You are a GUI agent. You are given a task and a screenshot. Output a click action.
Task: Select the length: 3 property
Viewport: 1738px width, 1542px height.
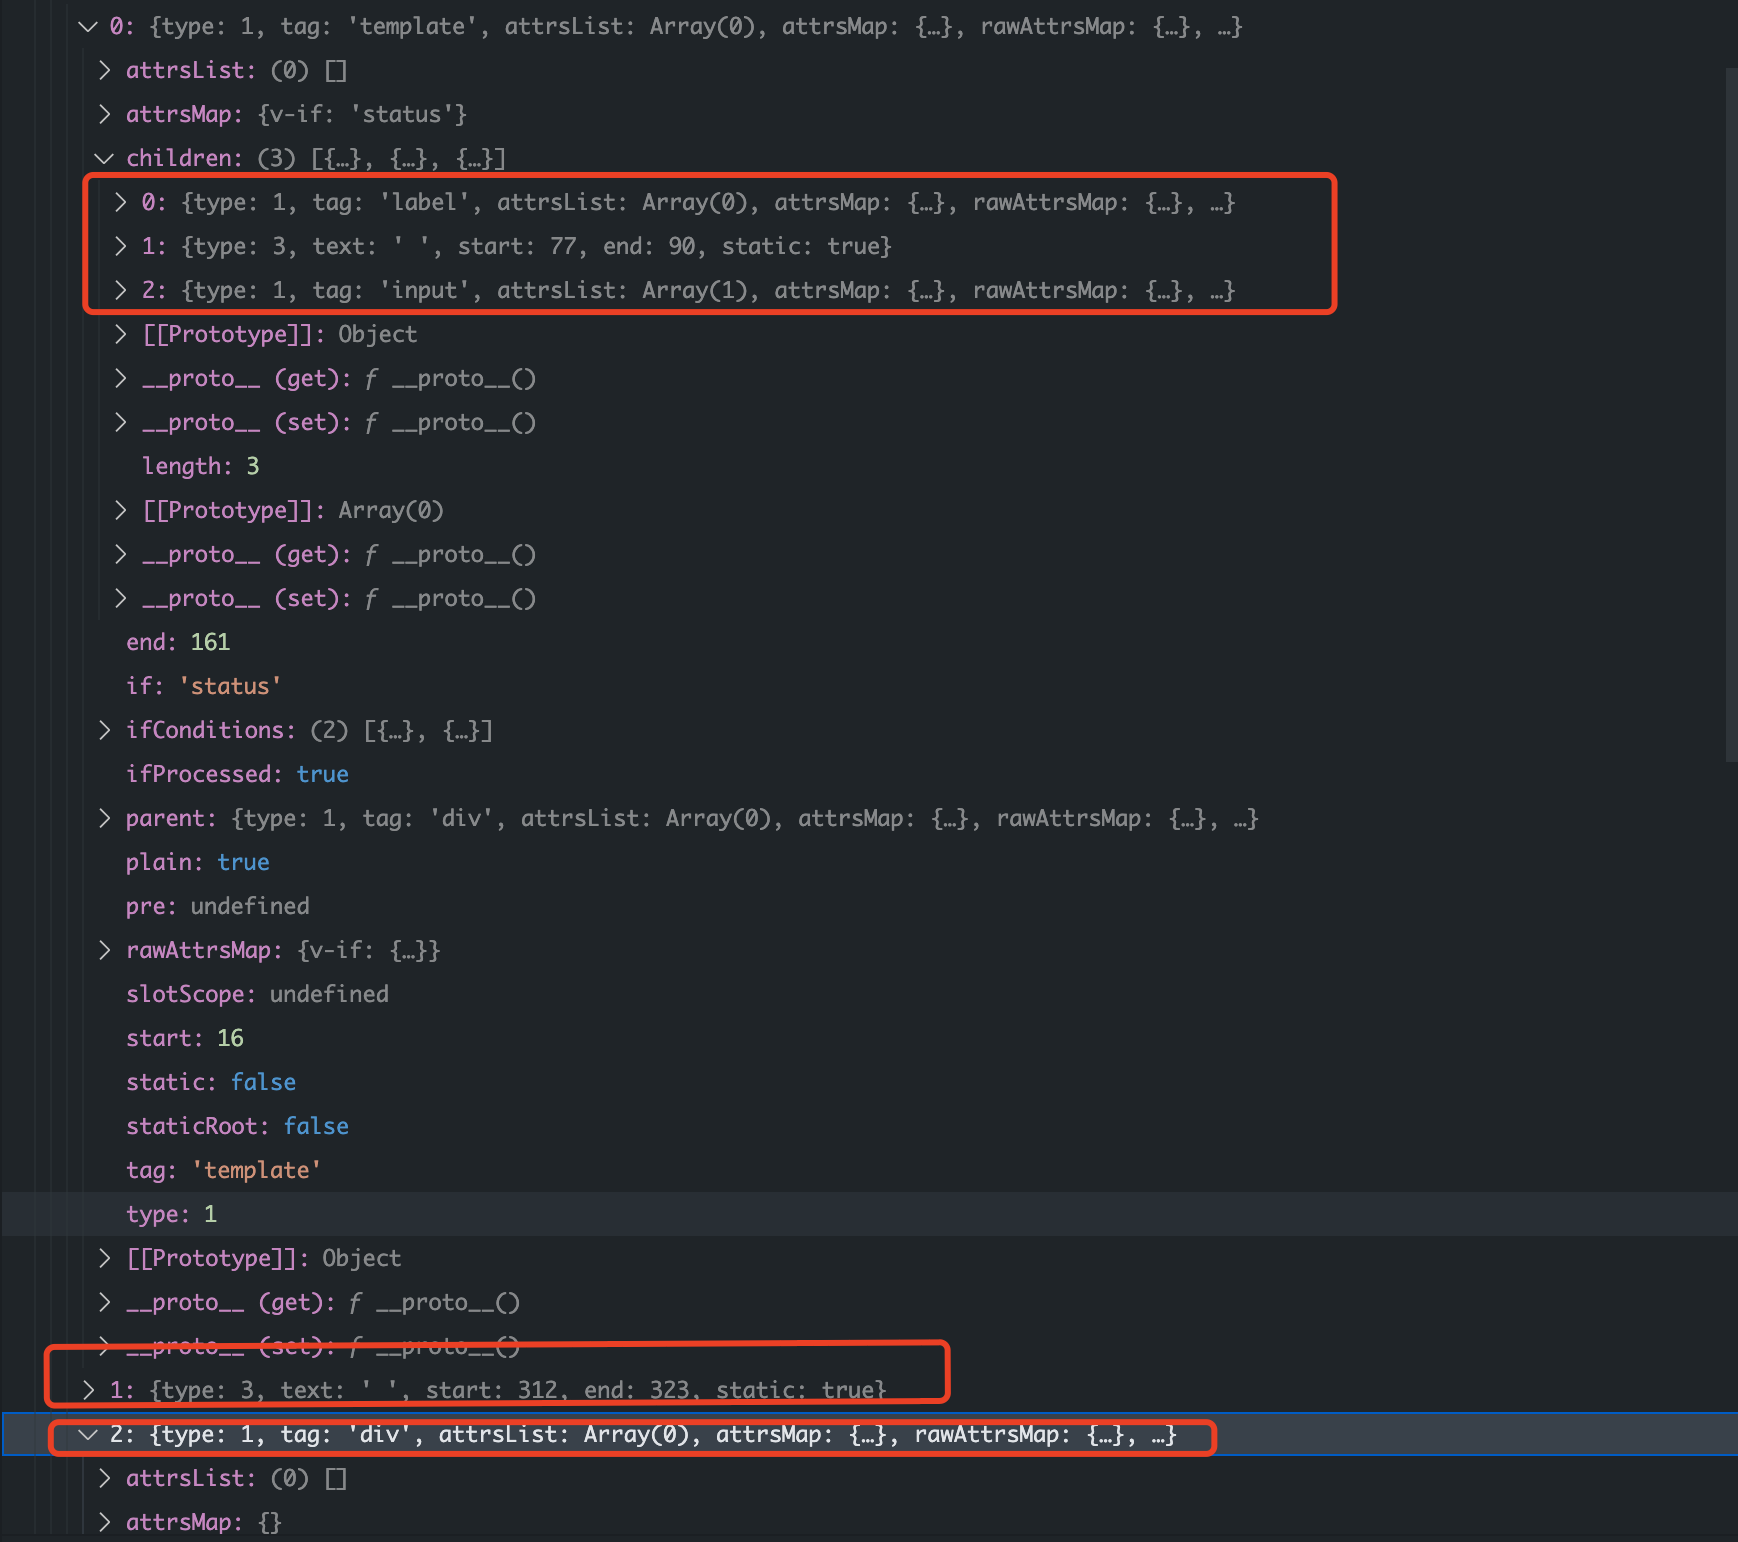pos(200,467)
